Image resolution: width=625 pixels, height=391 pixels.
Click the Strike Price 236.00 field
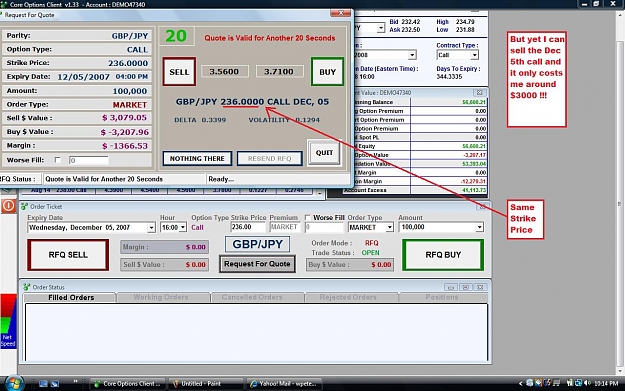point(248,227)
